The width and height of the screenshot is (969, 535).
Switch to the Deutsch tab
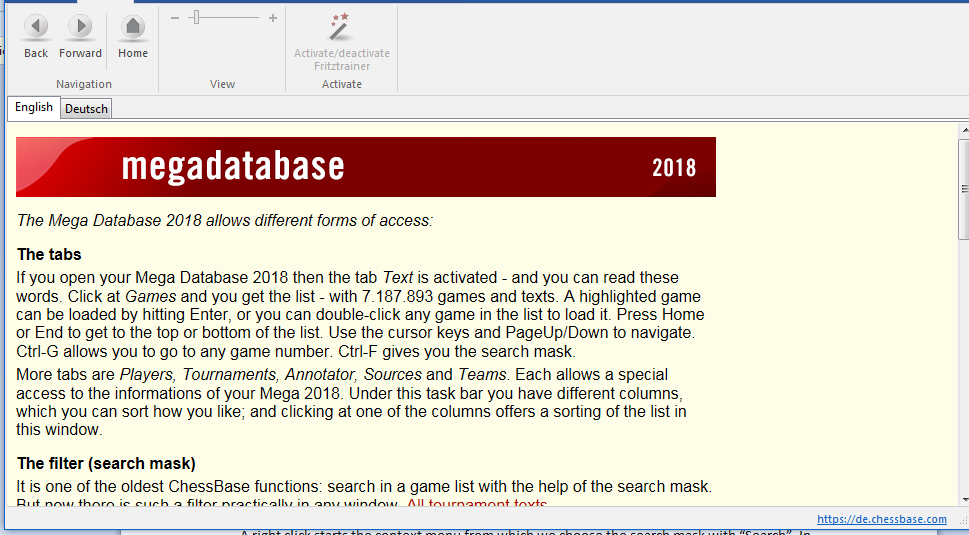[87, 109]
